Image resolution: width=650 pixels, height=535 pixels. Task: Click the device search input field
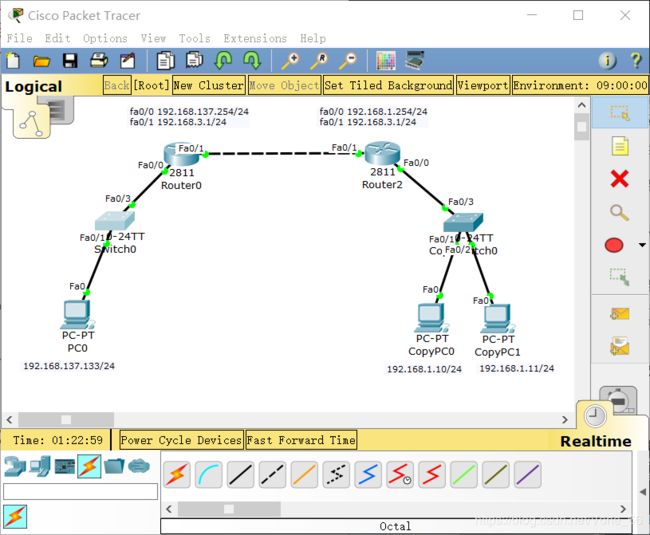tap(80, 491)
